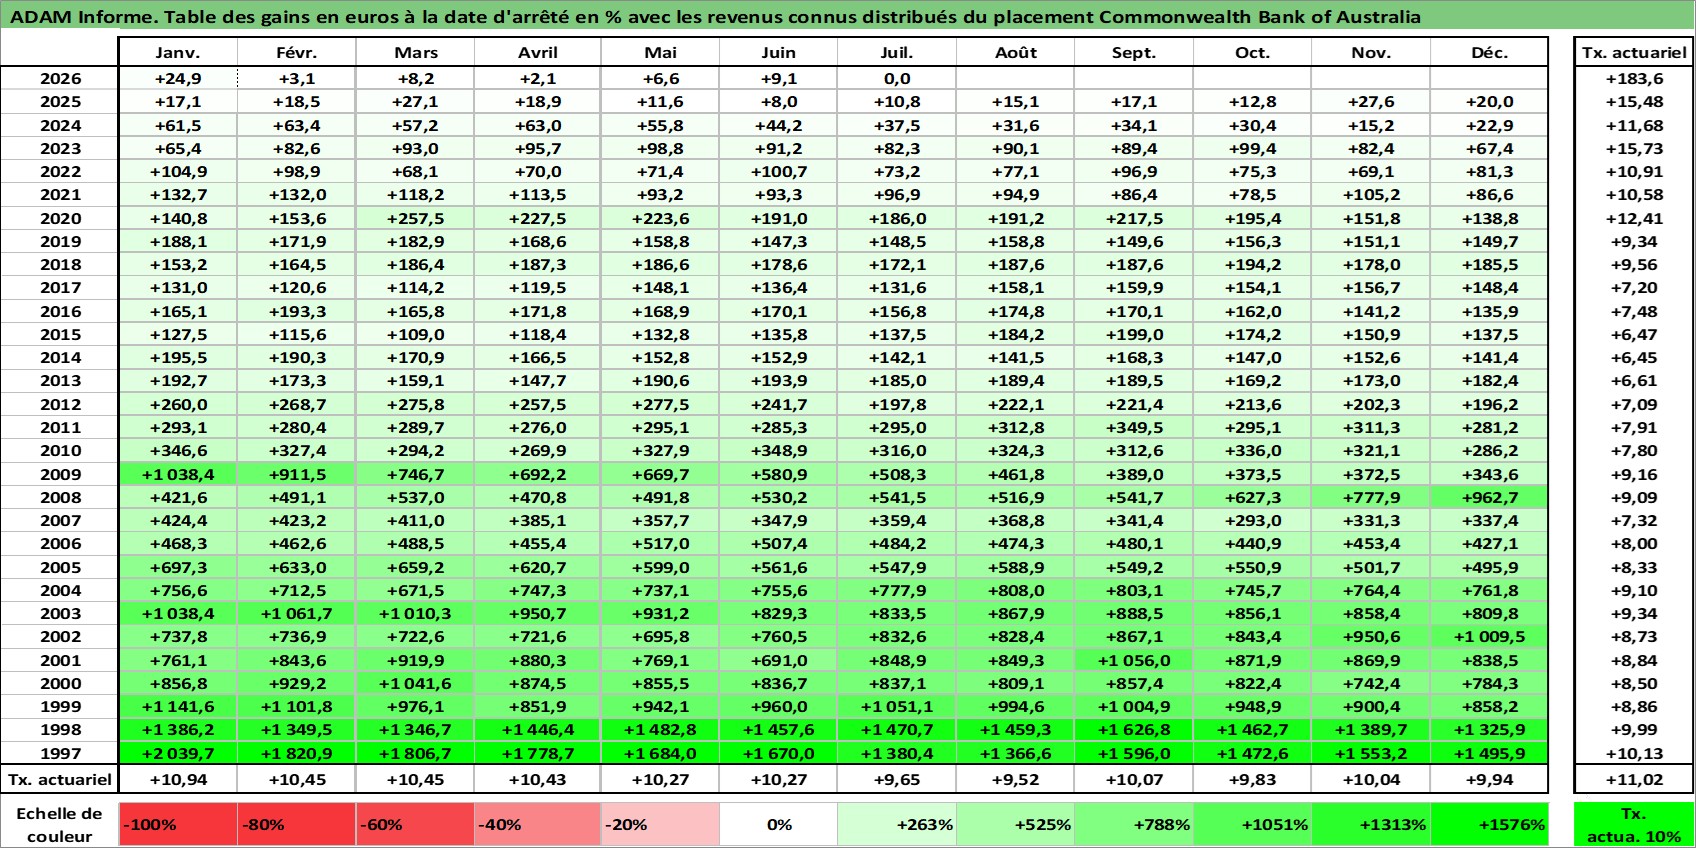Click the 'Juin' column header
The image size is (1696, 848).
pos(779,52)
